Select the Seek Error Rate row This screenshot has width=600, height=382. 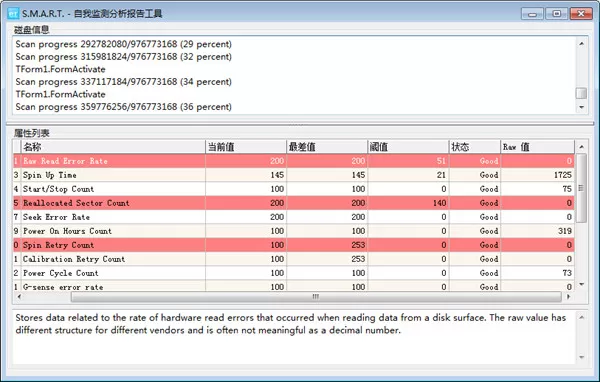(x=293, y=217)
